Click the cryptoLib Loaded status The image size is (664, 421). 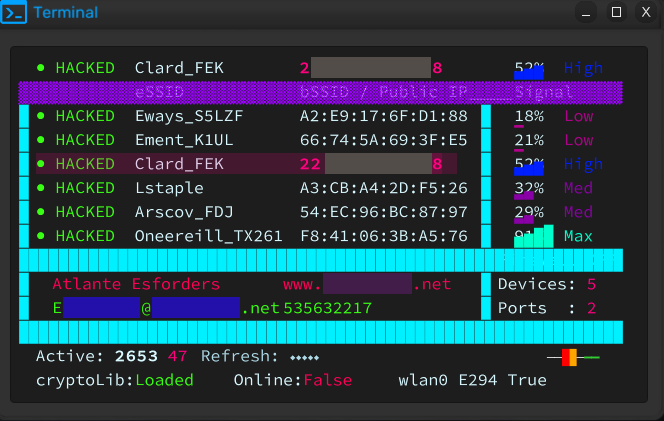[x=114, y=380]
